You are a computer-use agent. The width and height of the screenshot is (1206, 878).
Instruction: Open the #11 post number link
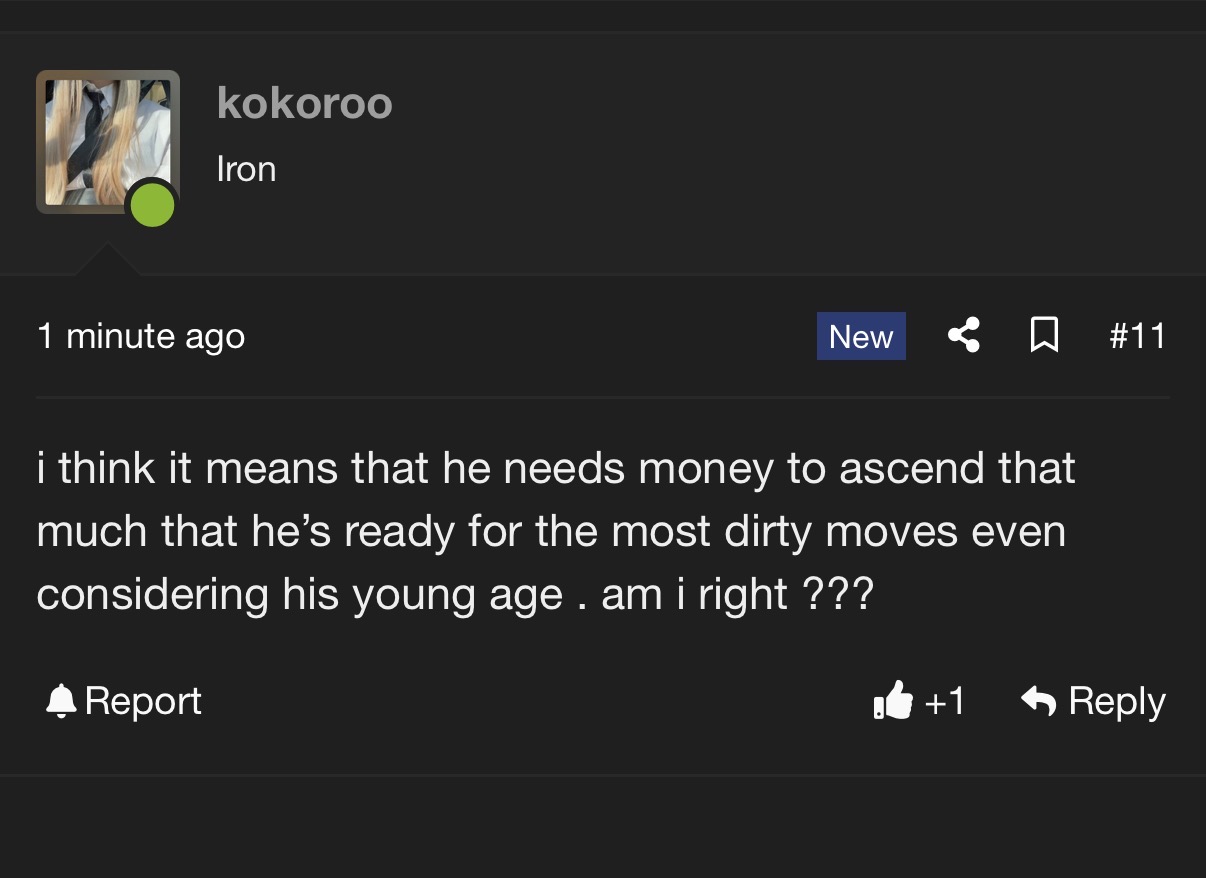1138,335
